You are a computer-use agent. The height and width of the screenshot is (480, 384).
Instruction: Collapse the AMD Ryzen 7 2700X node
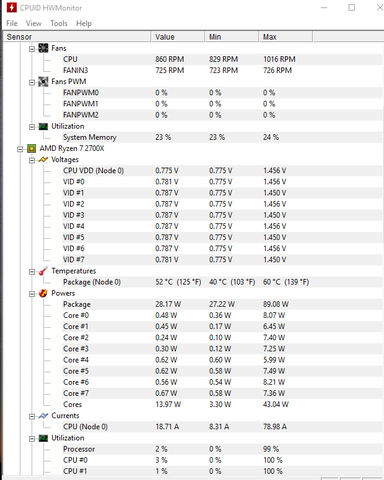click(20, 149)
